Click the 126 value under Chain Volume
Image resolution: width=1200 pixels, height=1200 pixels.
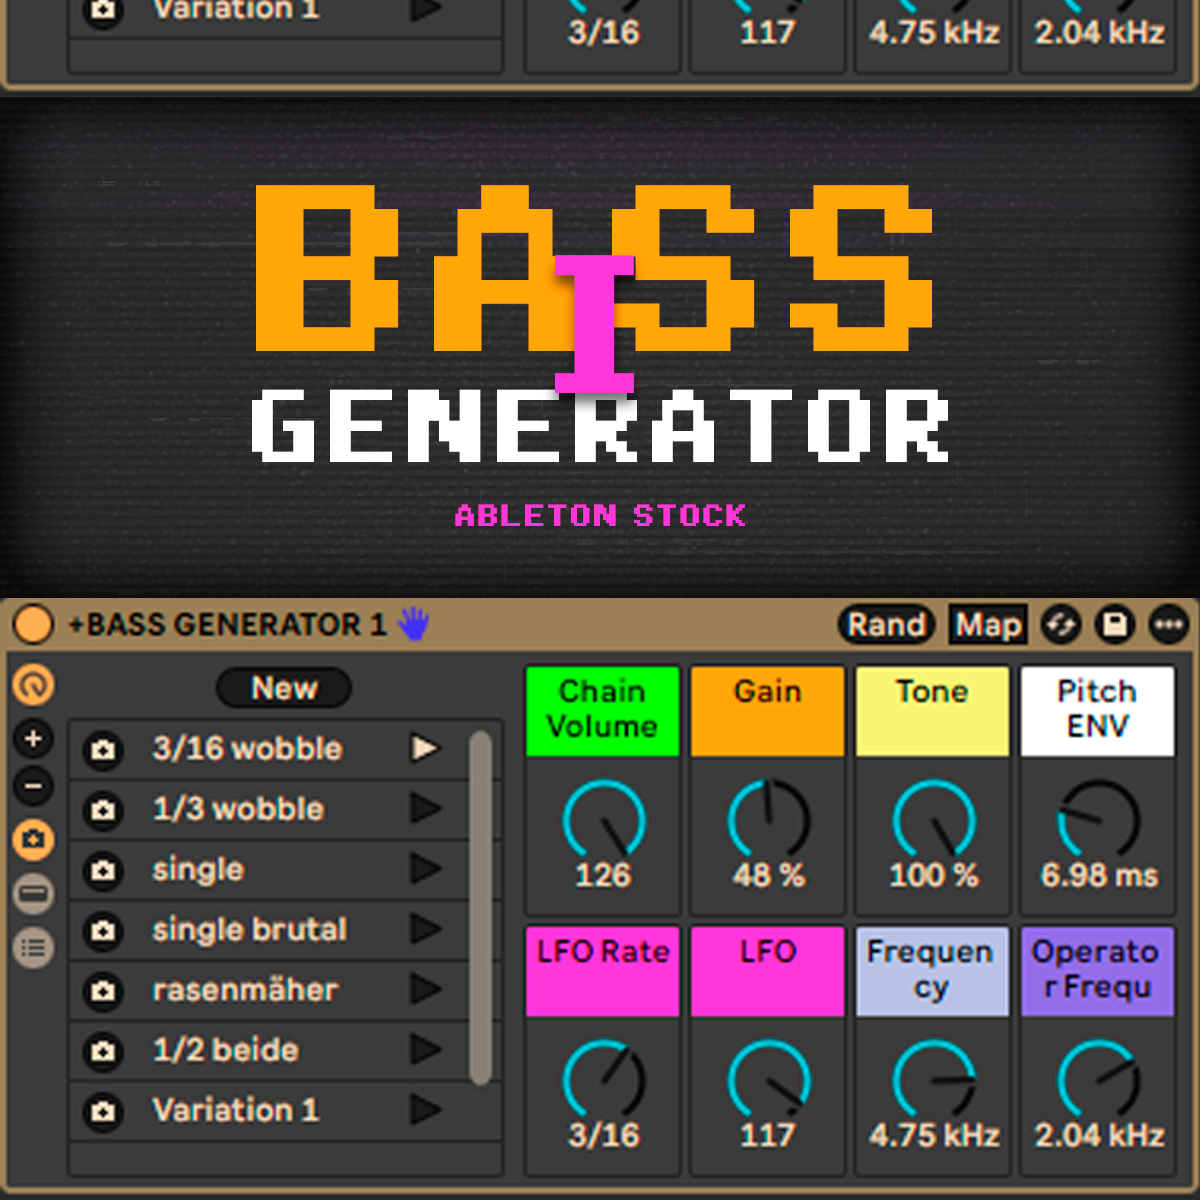coord(603,875)
